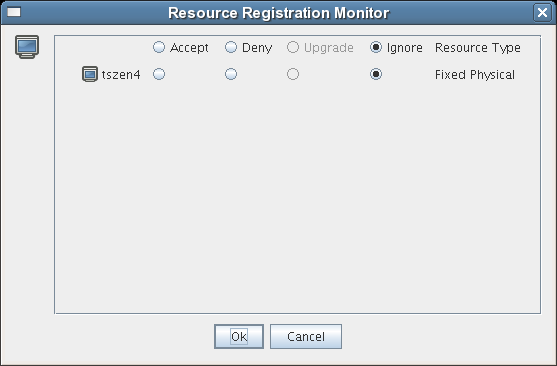
Task: Click the Fixed Physical resource type text
Action: pyautogui.click(x=475, y=75)
